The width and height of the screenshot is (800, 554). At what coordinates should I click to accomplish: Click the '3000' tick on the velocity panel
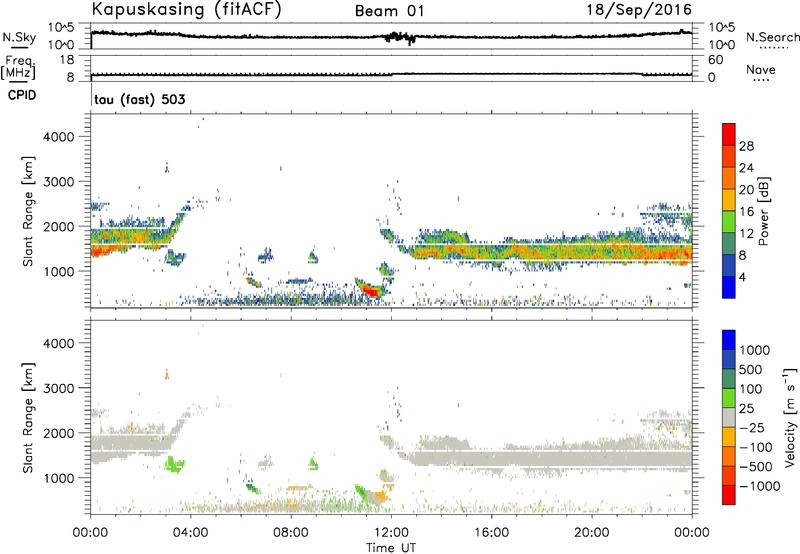59,388
